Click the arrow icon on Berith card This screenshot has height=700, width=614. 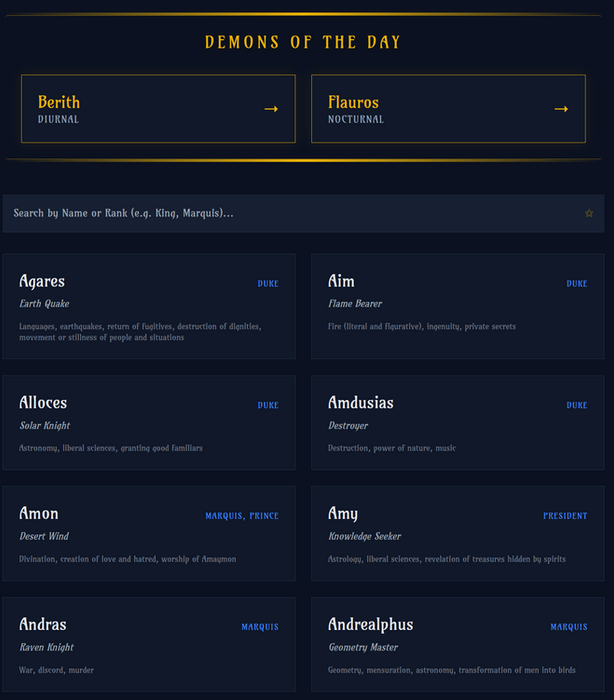pyautogui.click(x=271, y=109)
